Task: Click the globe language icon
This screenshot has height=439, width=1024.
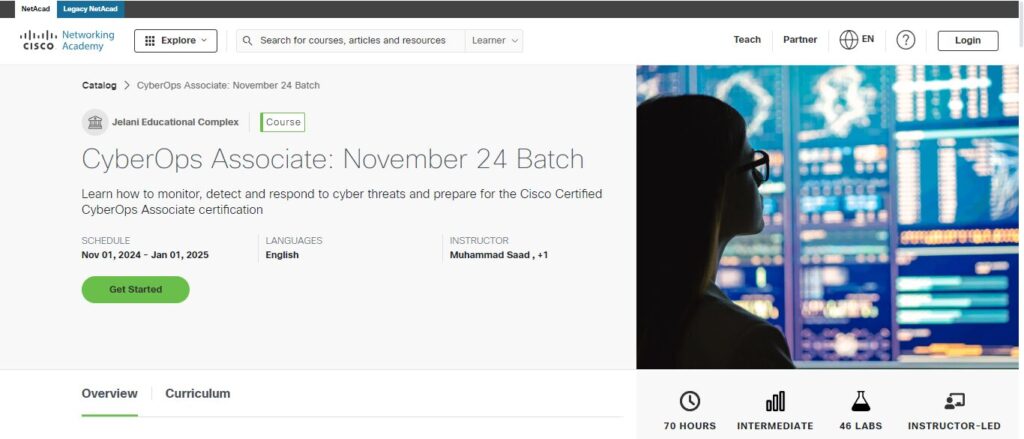Action: [x=848, y=40]
